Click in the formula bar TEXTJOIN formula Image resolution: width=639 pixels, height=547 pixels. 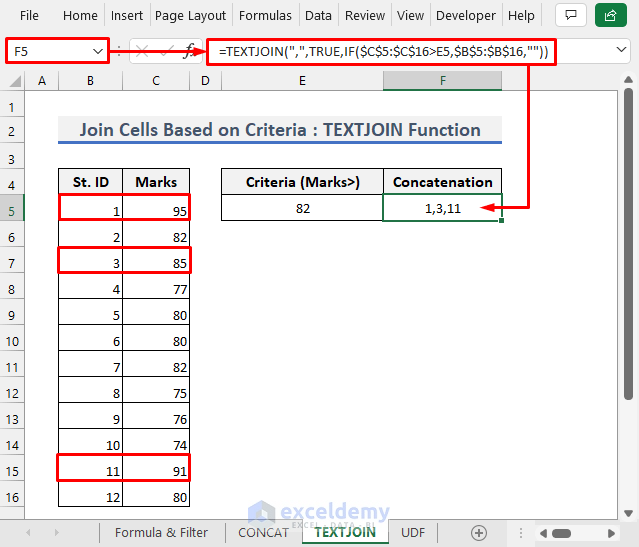tap(383, 52)
